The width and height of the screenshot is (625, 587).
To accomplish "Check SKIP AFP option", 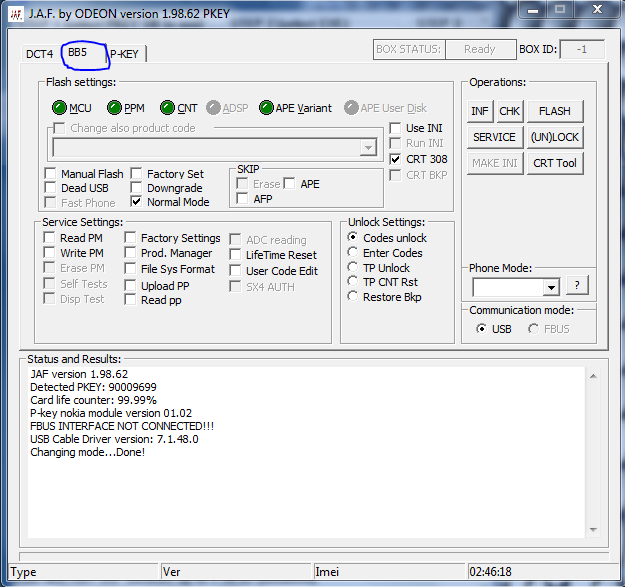I will click(x=242, y=198).
